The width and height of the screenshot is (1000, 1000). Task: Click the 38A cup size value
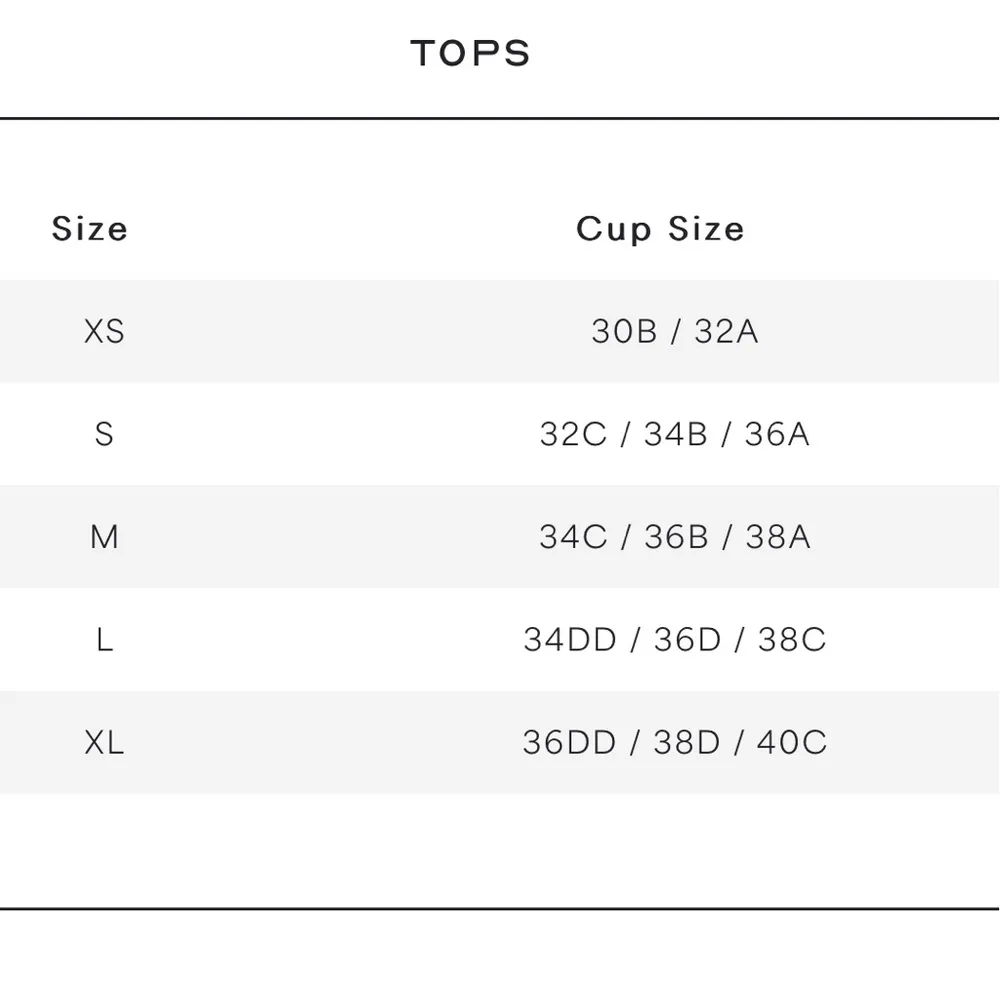pos(778,537)
